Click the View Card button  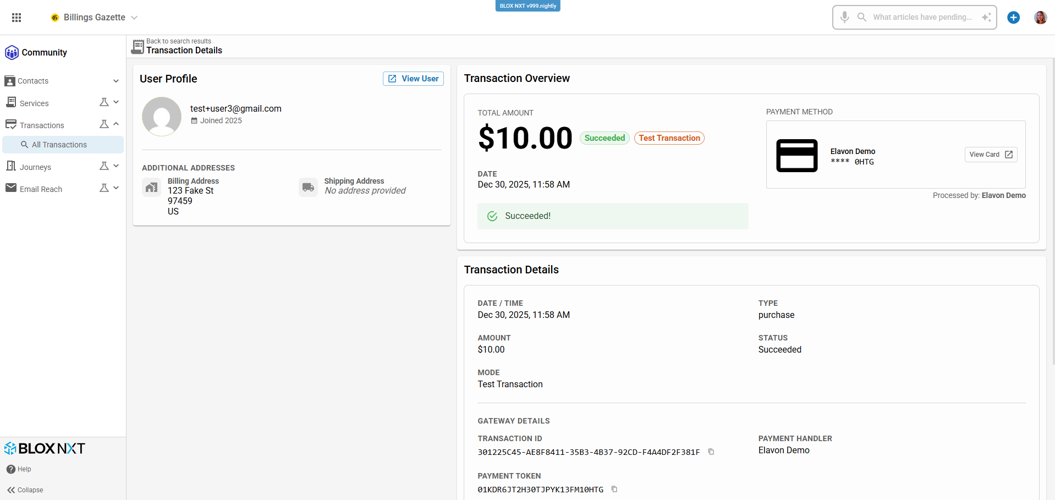[x=991, y=155]
